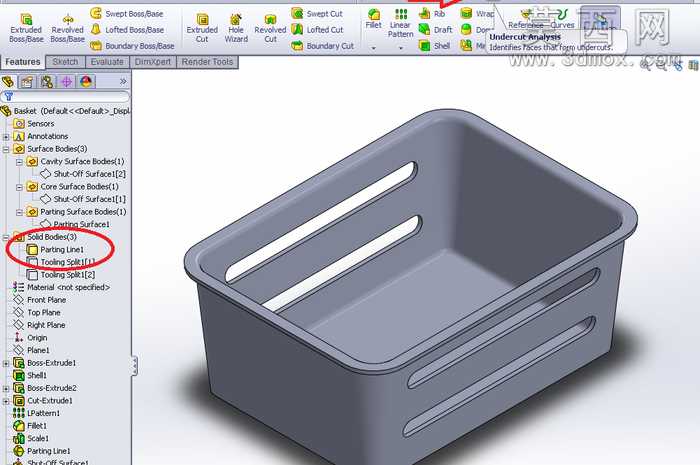This screenshot has width=700, height=465.
Task: Click the panel collapse handle on splitter
Action: (134, 365)
